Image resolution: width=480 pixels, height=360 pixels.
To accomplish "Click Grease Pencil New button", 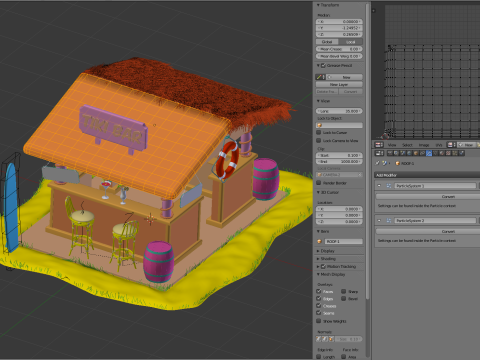I will click(x=344, y=77).
